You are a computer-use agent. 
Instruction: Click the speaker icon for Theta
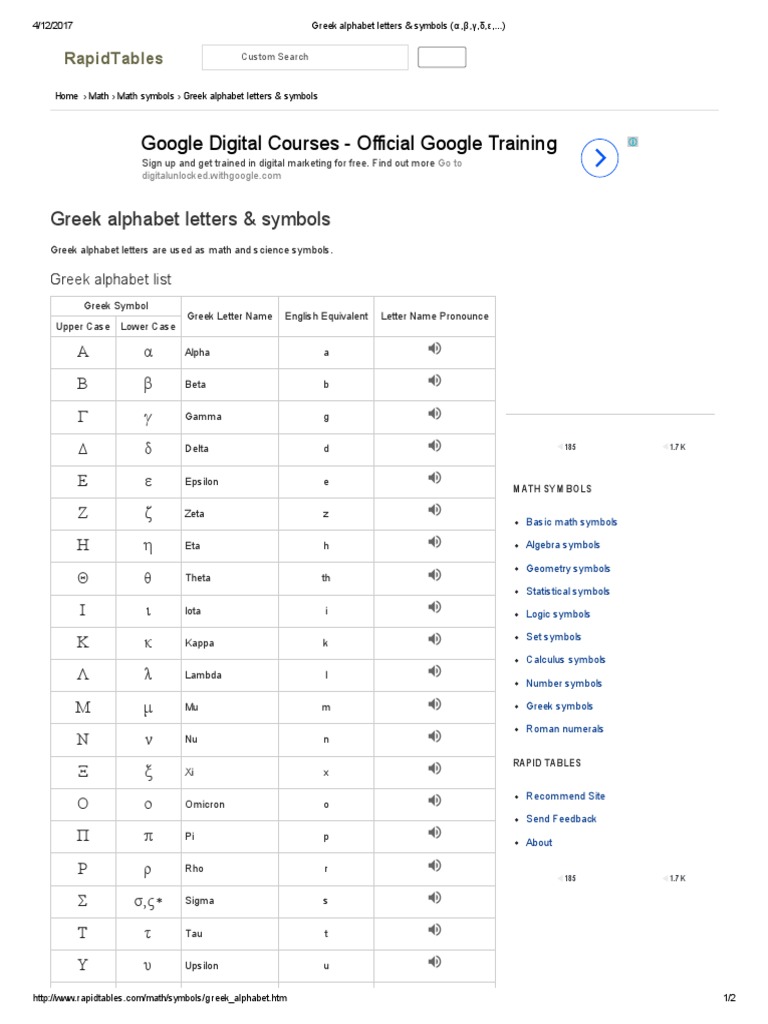(x=434, y=575)
